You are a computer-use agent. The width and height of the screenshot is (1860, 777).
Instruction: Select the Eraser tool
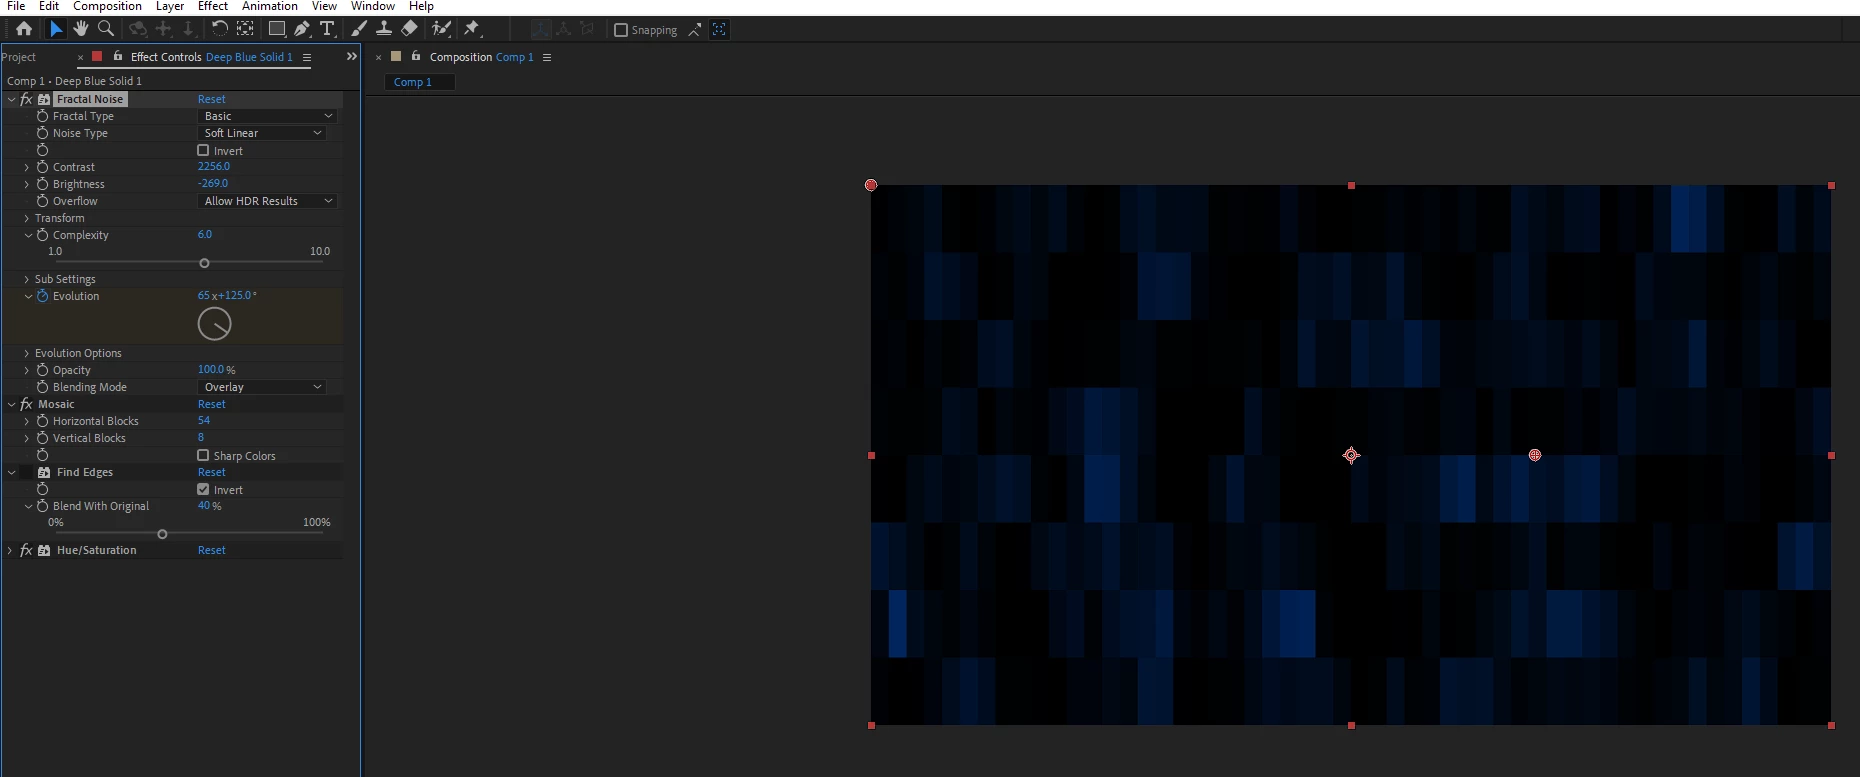tap(410, 29)
